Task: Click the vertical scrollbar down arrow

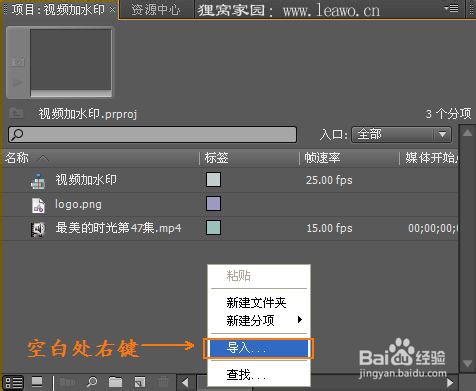Action: click(x=467, y=363)
